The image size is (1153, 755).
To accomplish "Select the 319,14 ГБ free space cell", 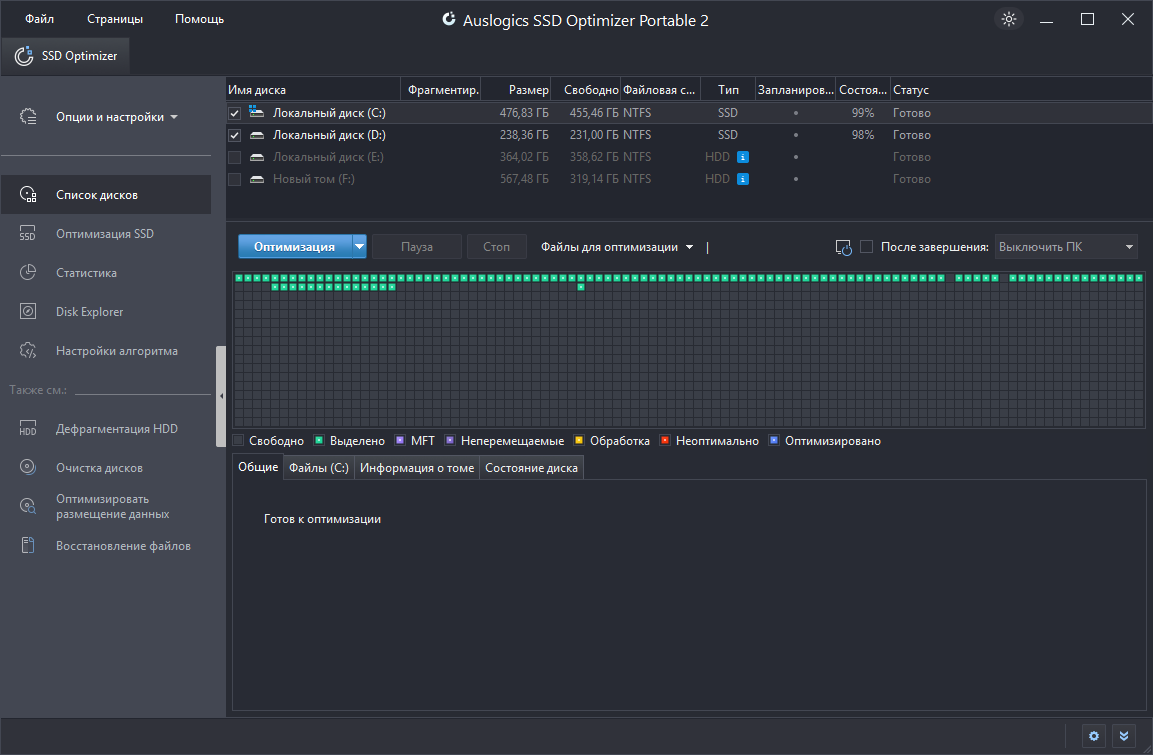I will pyautogui.click(x=593, y=179).
